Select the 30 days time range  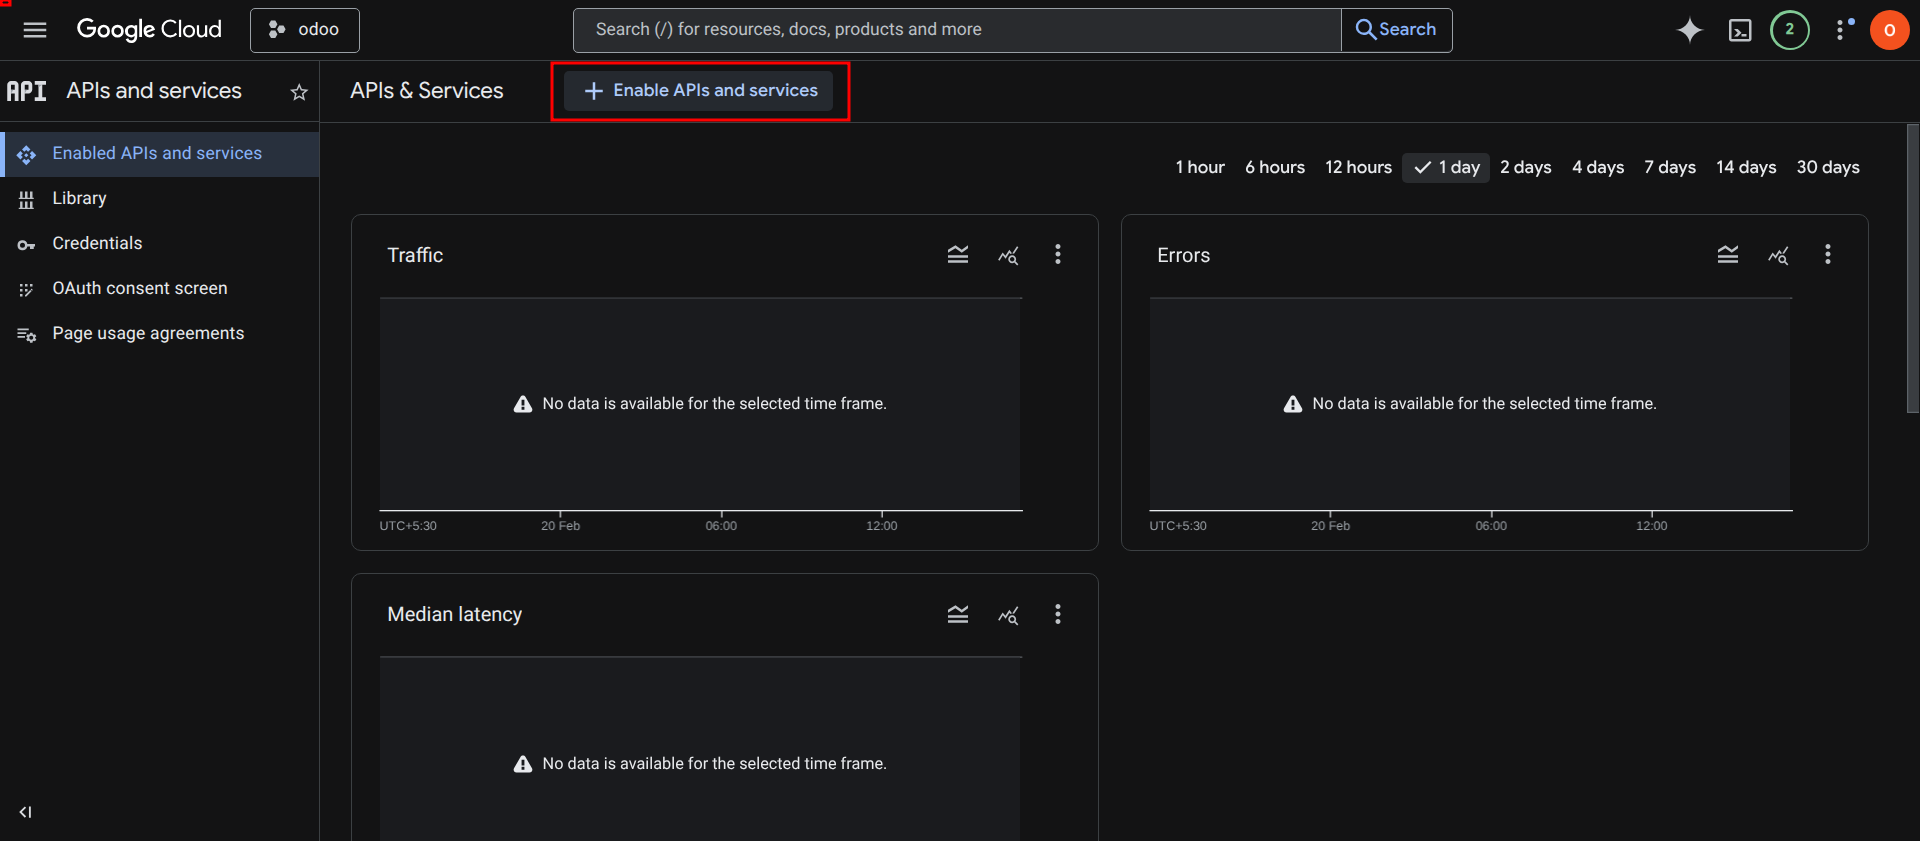[1828, 167]
